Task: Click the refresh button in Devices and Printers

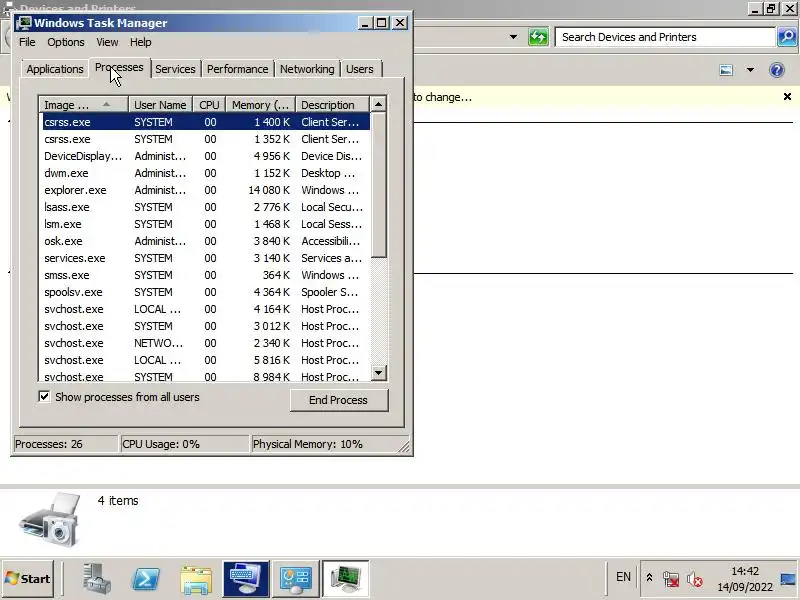Action: [x=538, y=37]
